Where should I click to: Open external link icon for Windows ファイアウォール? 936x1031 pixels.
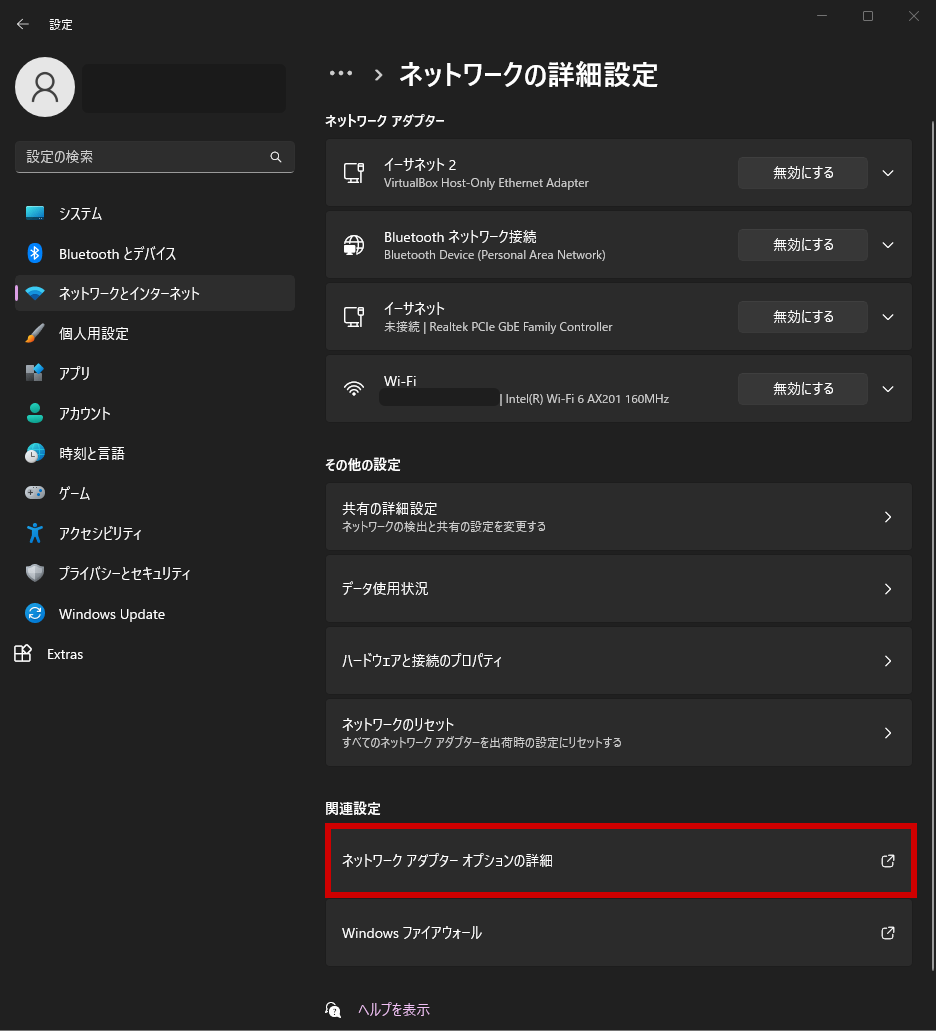pos(887,933)
